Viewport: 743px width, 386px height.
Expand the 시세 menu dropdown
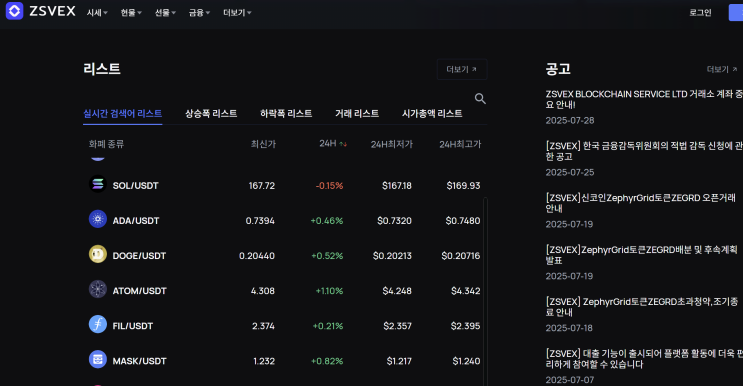[97, 13]
